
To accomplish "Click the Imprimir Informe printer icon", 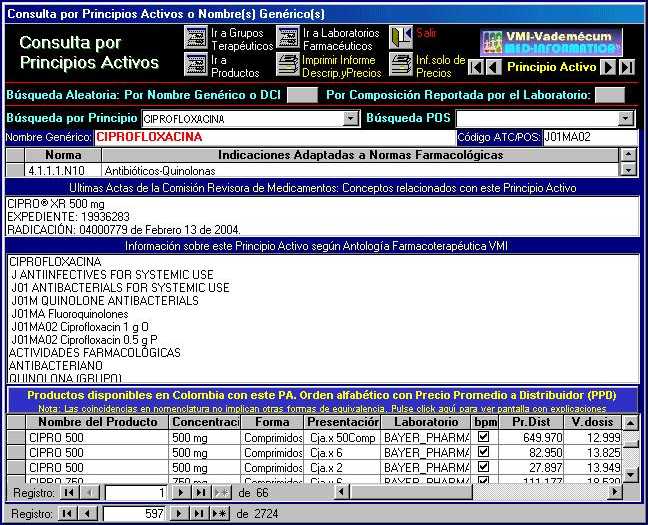I will (288, 64).
